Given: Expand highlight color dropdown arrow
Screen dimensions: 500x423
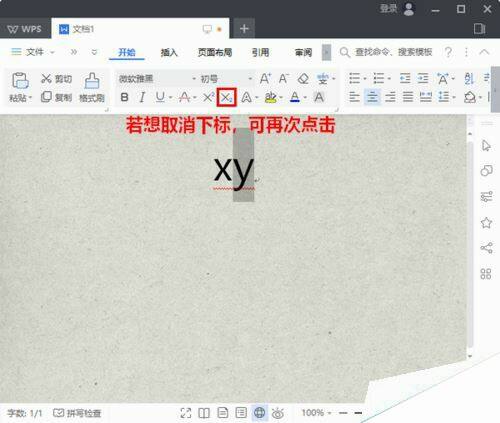Looking at the screenshot, I should coord(281,98).
